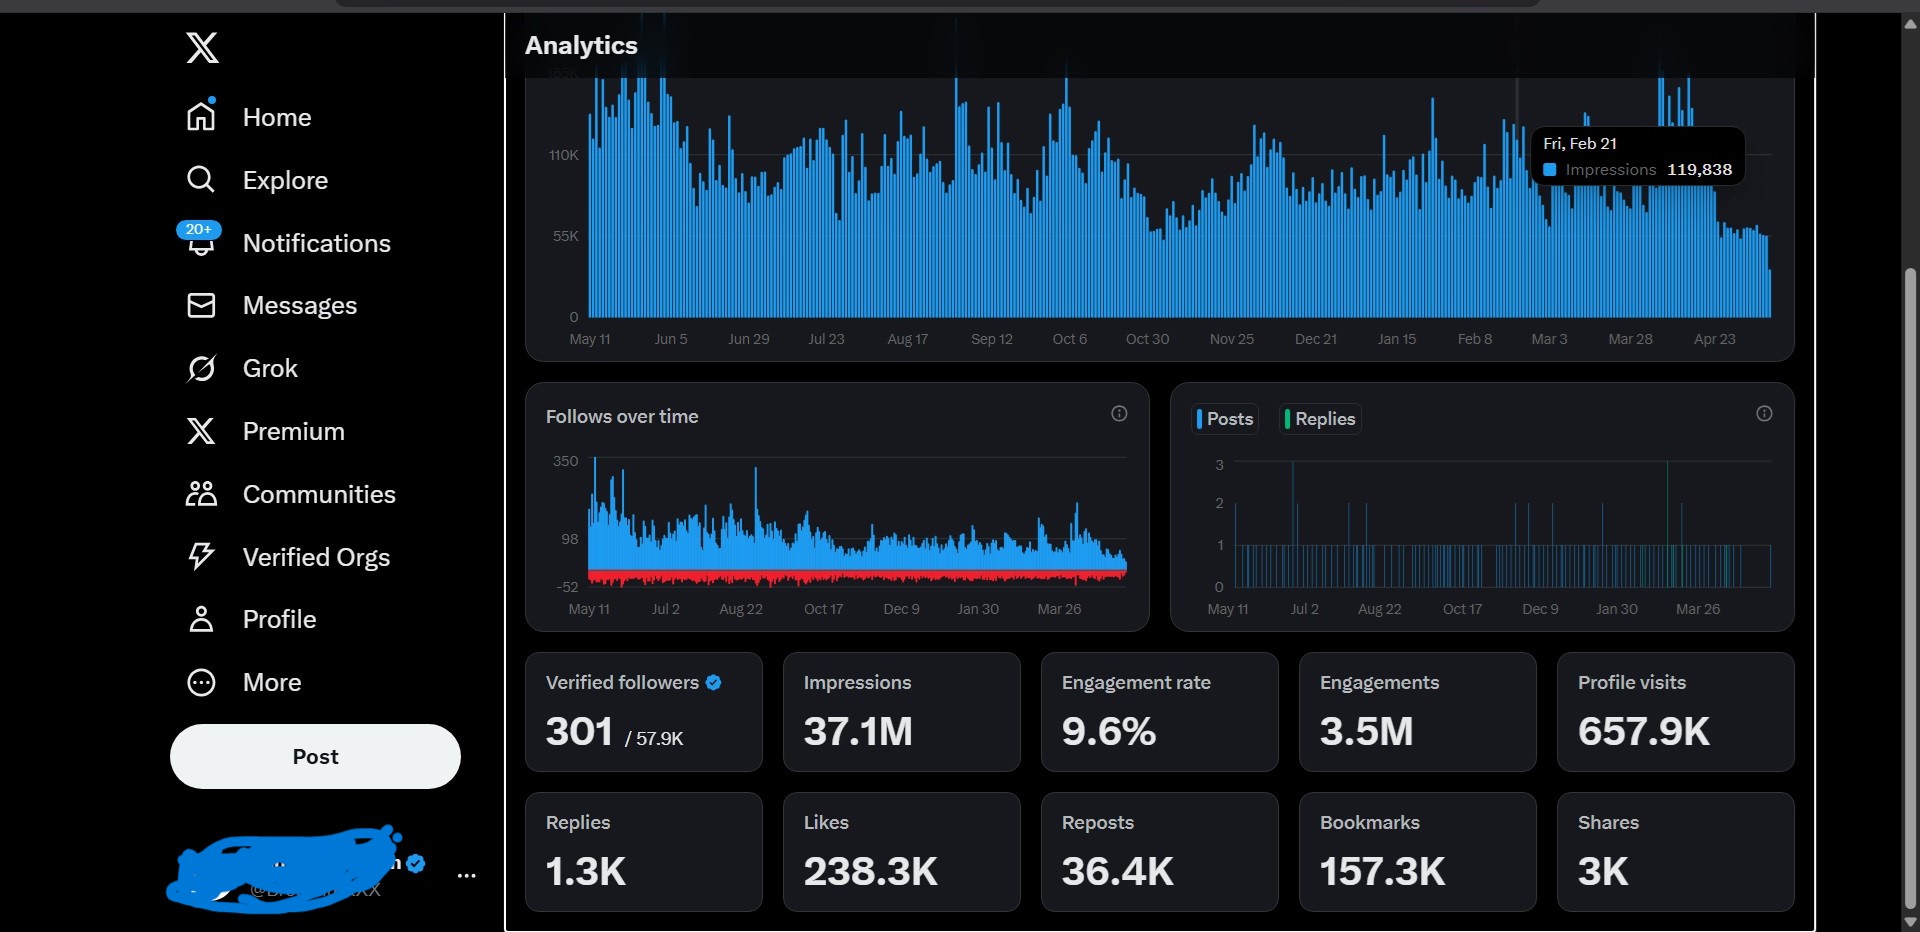Toggle the Replies series in chart
Viewport: 1920px width, 932px height.
click(1321, 419)
